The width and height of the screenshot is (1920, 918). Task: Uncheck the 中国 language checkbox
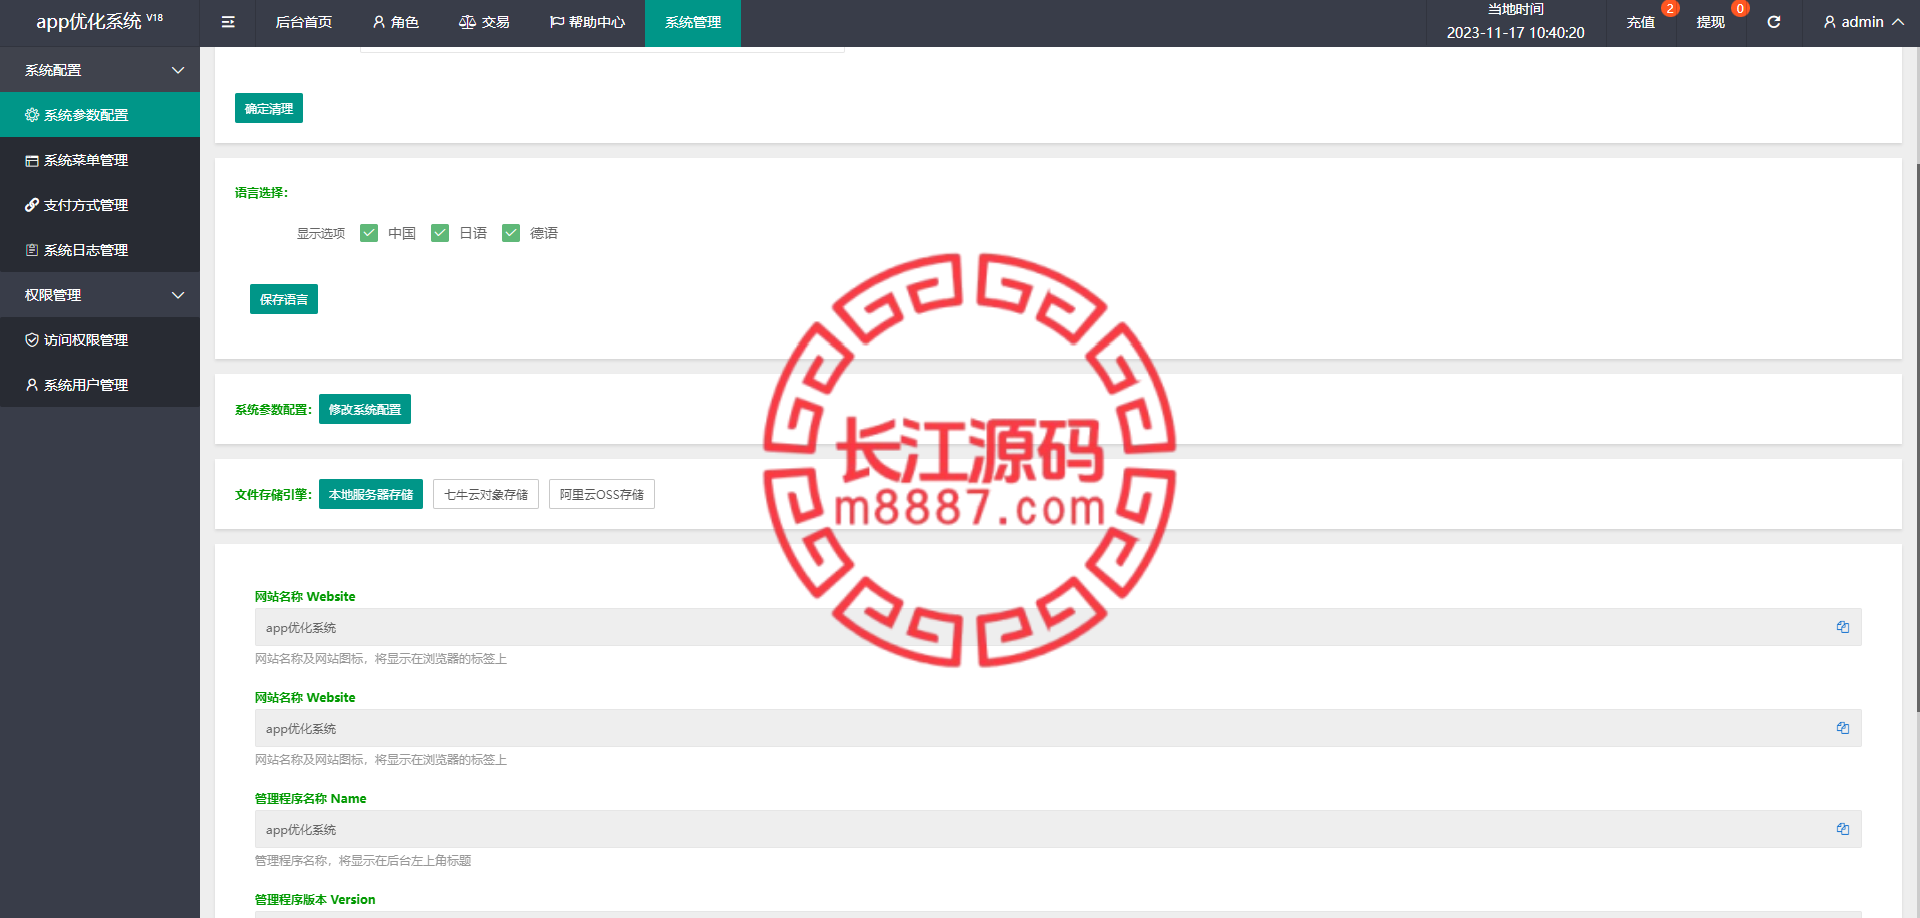(369, 233)
